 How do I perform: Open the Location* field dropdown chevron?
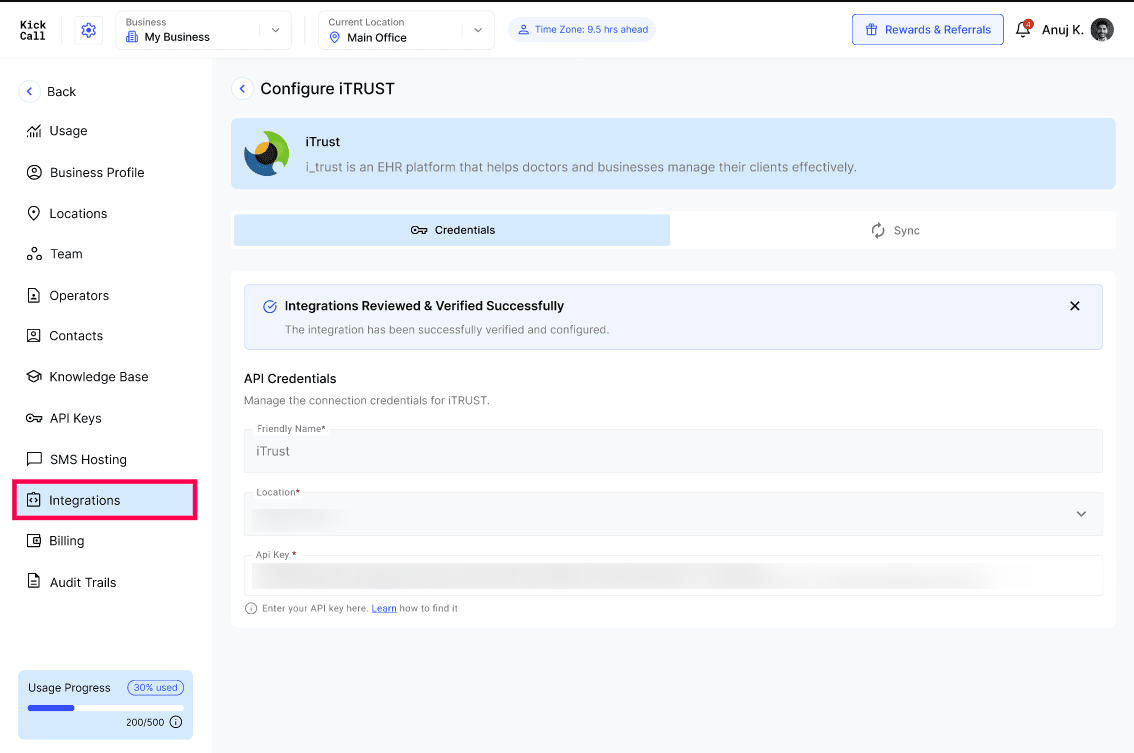point(1081,514)
